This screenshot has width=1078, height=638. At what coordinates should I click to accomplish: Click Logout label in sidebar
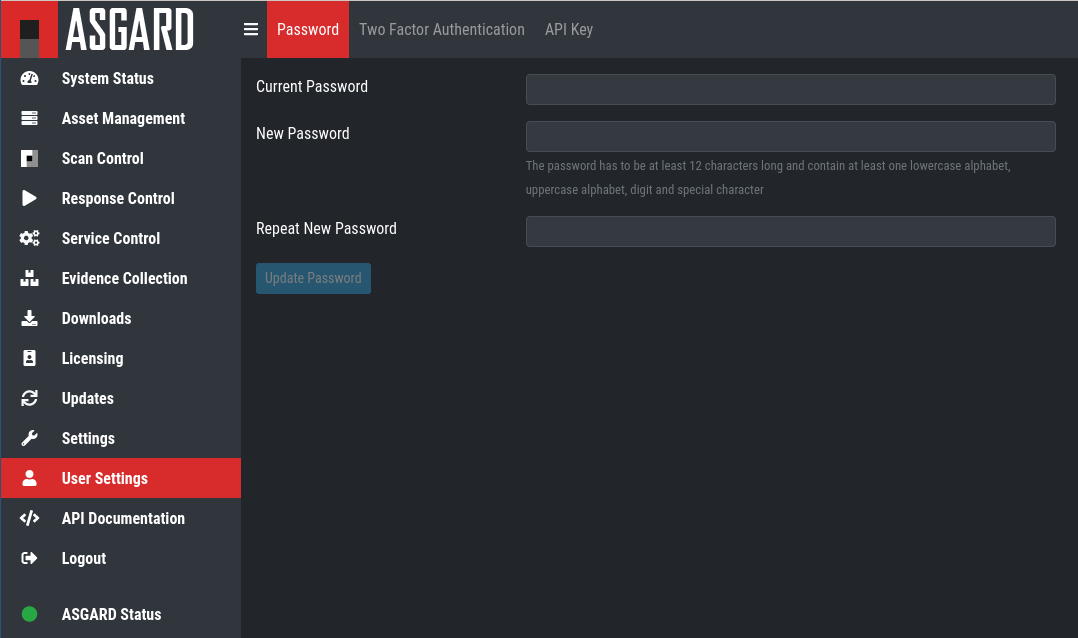84,558
